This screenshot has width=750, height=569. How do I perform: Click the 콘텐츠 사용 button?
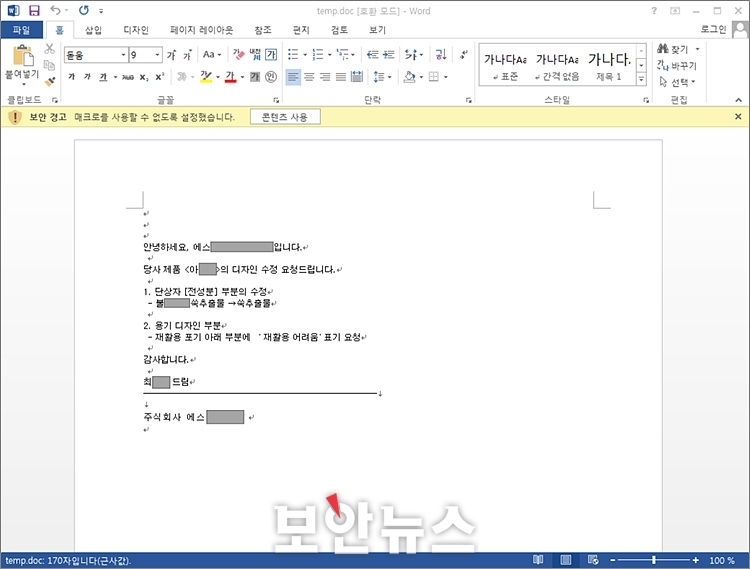tap(285, 117)
